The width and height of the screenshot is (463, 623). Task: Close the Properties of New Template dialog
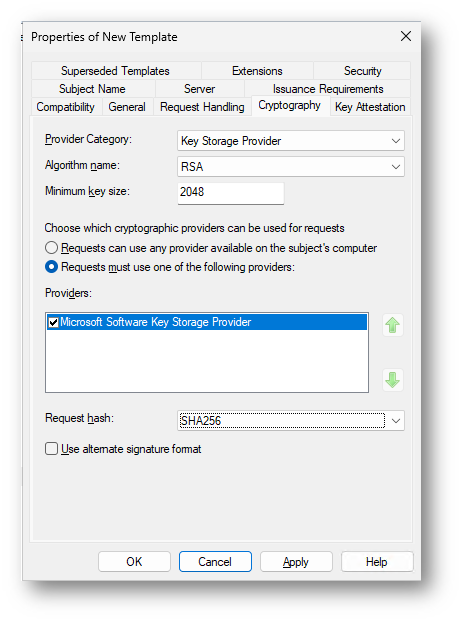coord(406,37)
